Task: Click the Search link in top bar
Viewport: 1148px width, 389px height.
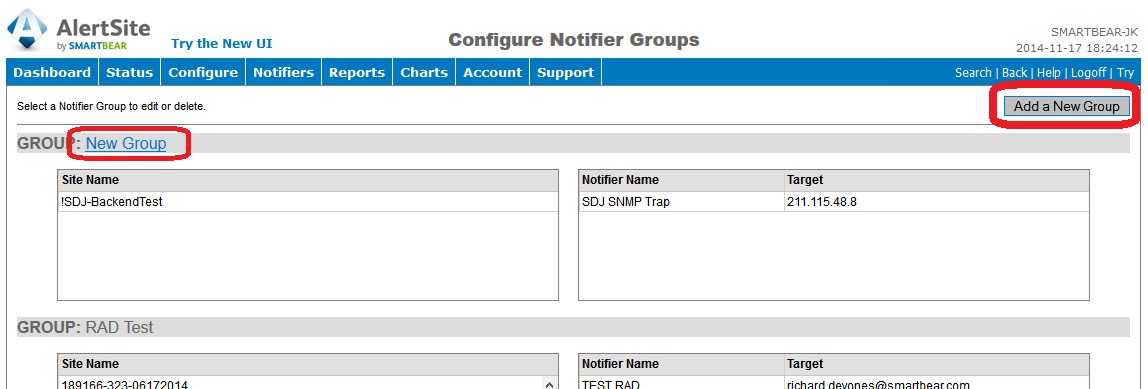Action: pos(973,73)
